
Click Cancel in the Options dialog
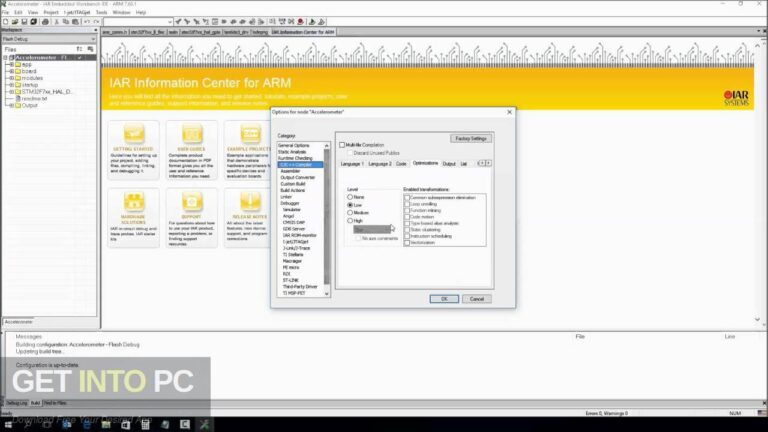[x=477, y=299]
